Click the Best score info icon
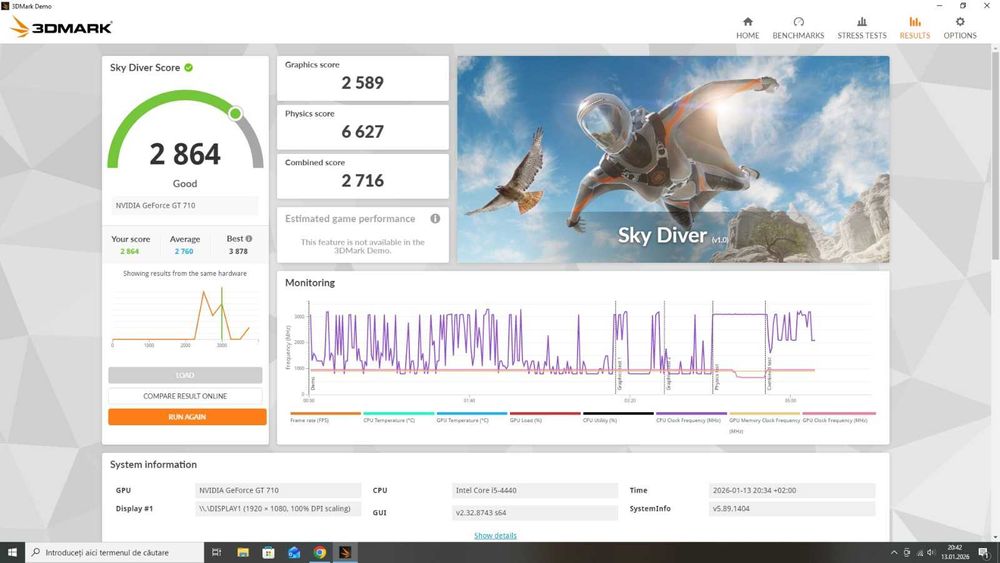Screen dimensions: 1000x563 [x=249, y=238]
